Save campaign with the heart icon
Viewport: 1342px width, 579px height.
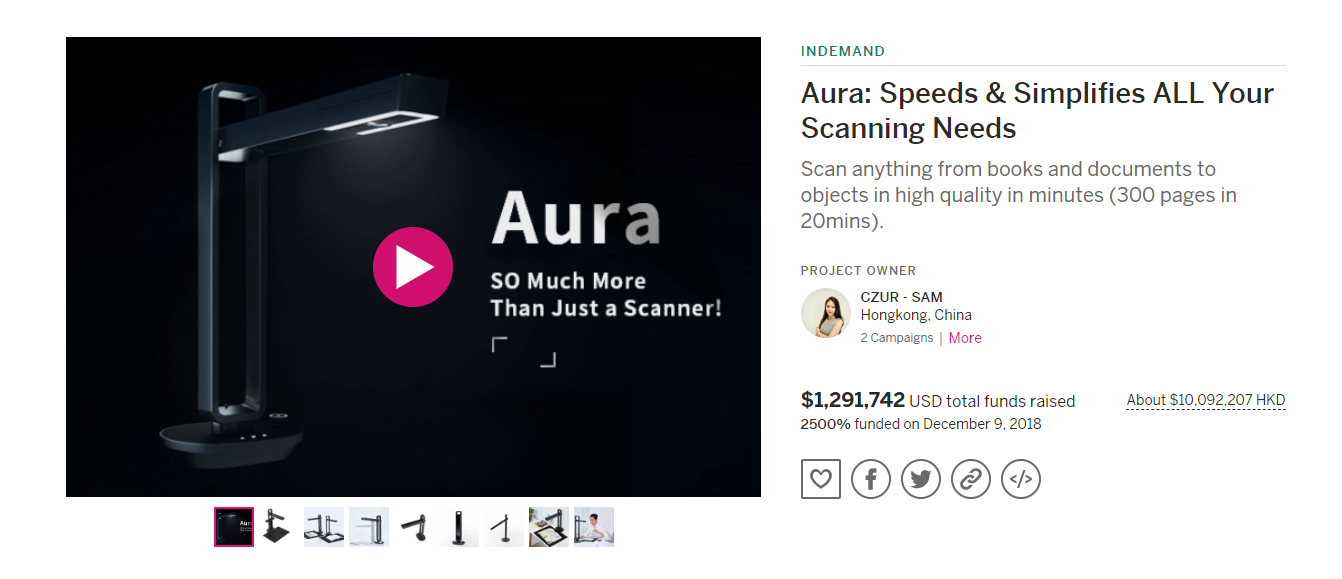[821, 479]
